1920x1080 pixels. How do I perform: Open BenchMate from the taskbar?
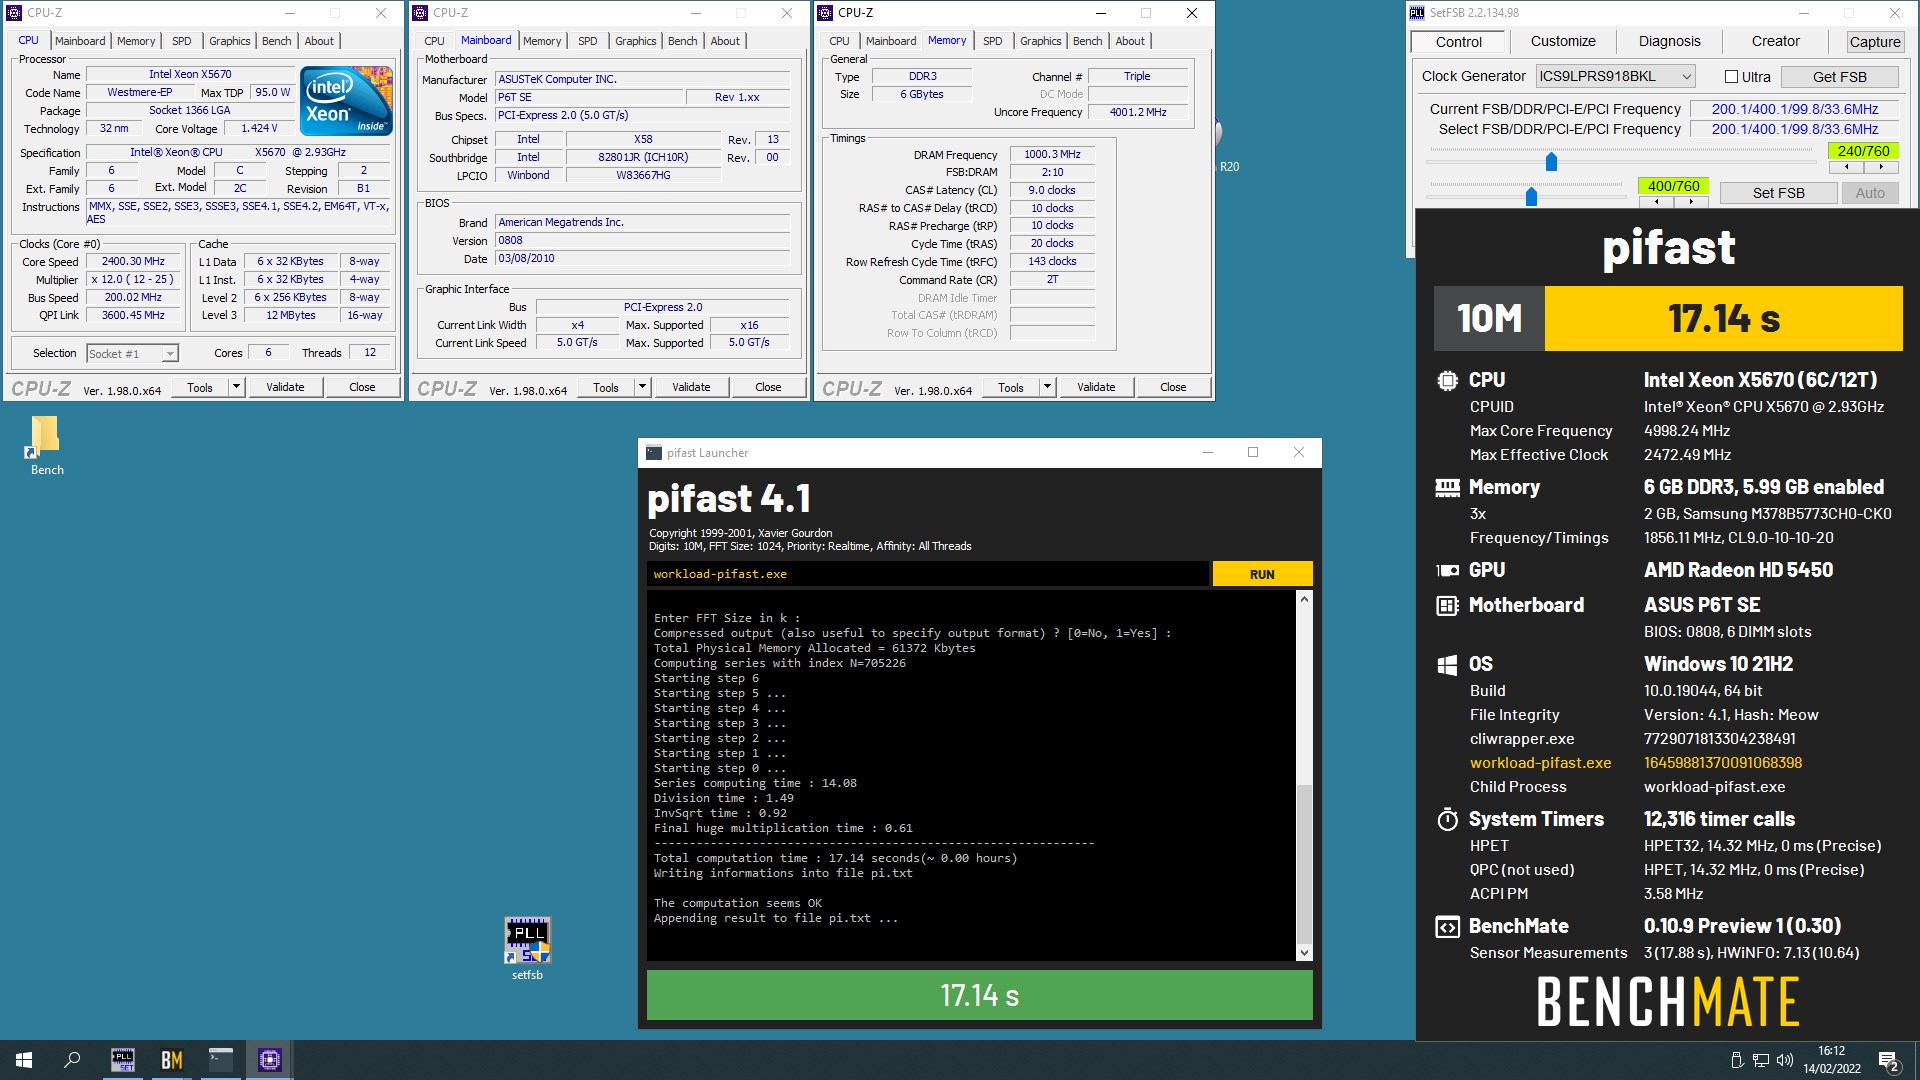pyautogui.click(x=172, y=1060)
